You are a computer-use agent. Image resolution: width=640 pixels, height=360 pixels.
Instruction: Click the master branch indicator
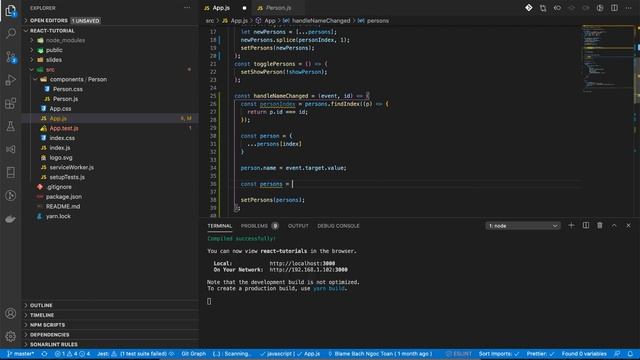pos(20,354)
